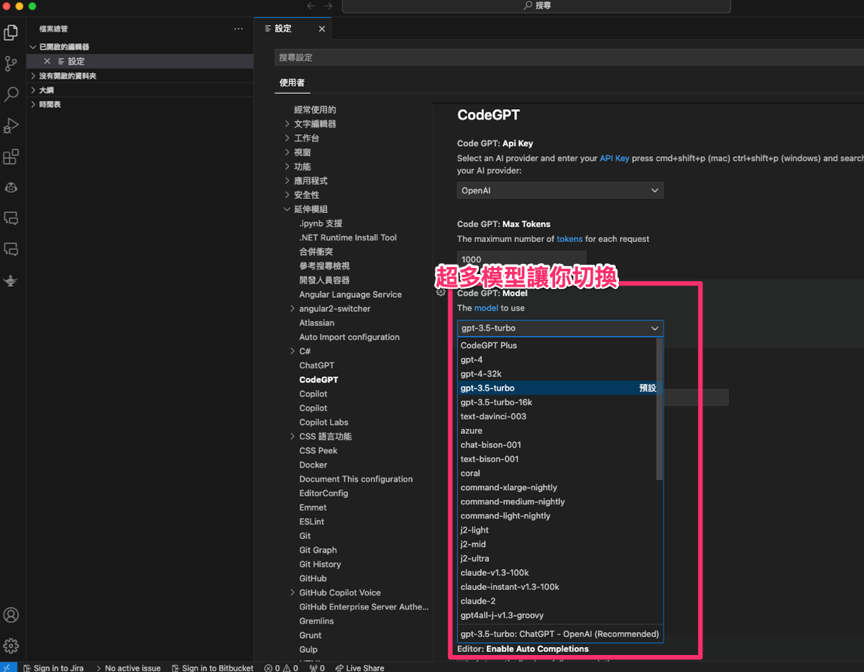Focus the 搜尋設定 settings search field
Viewport: 864px width, 672px height.
[569, 57]
